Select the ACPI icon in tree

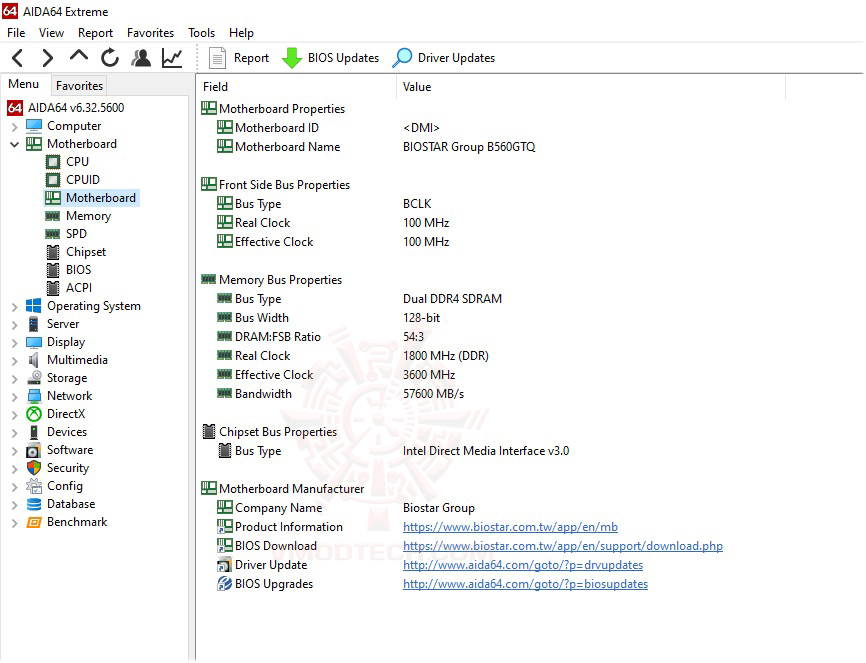point(53,288)
